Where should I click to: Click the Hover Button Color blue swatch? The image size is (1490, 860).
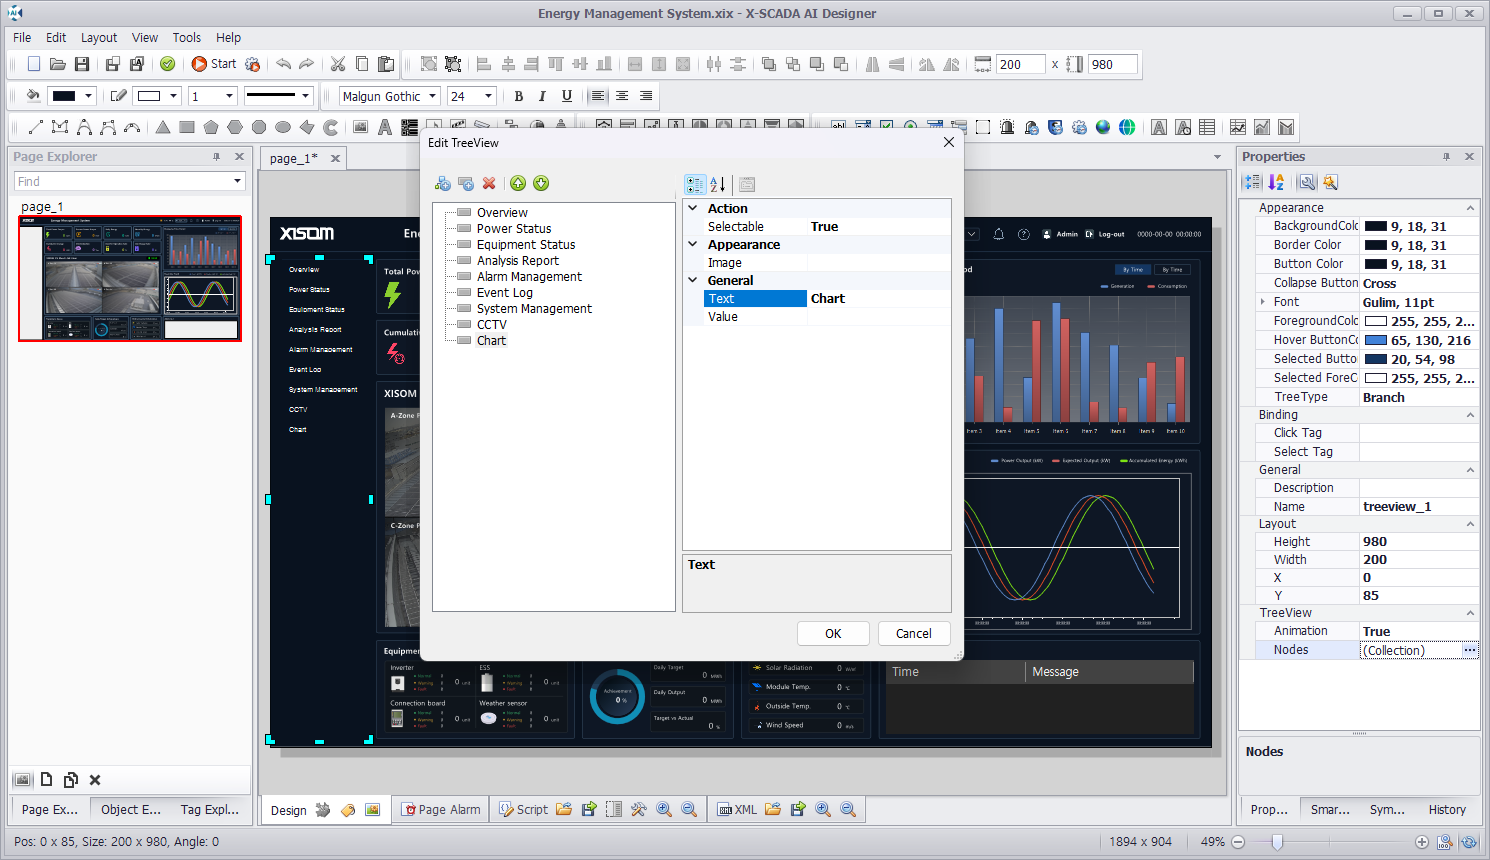tap(1376, 341)
